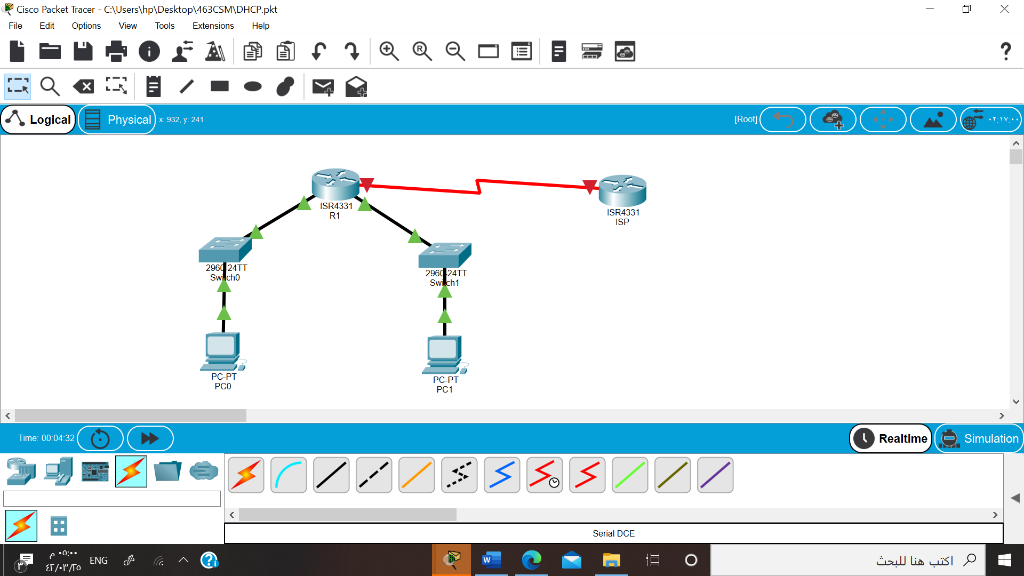Choose Copper Cross-Over dashed cable
The height and width of the screenshot is (576, 1024).
(374, 475)
